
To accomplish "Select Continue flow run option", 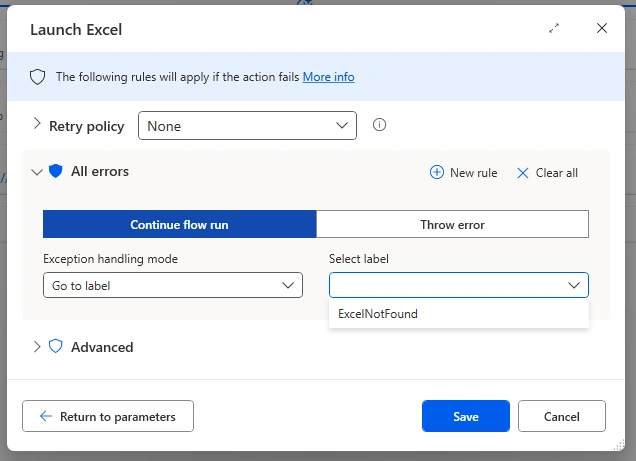I will [x=179, y=224].
